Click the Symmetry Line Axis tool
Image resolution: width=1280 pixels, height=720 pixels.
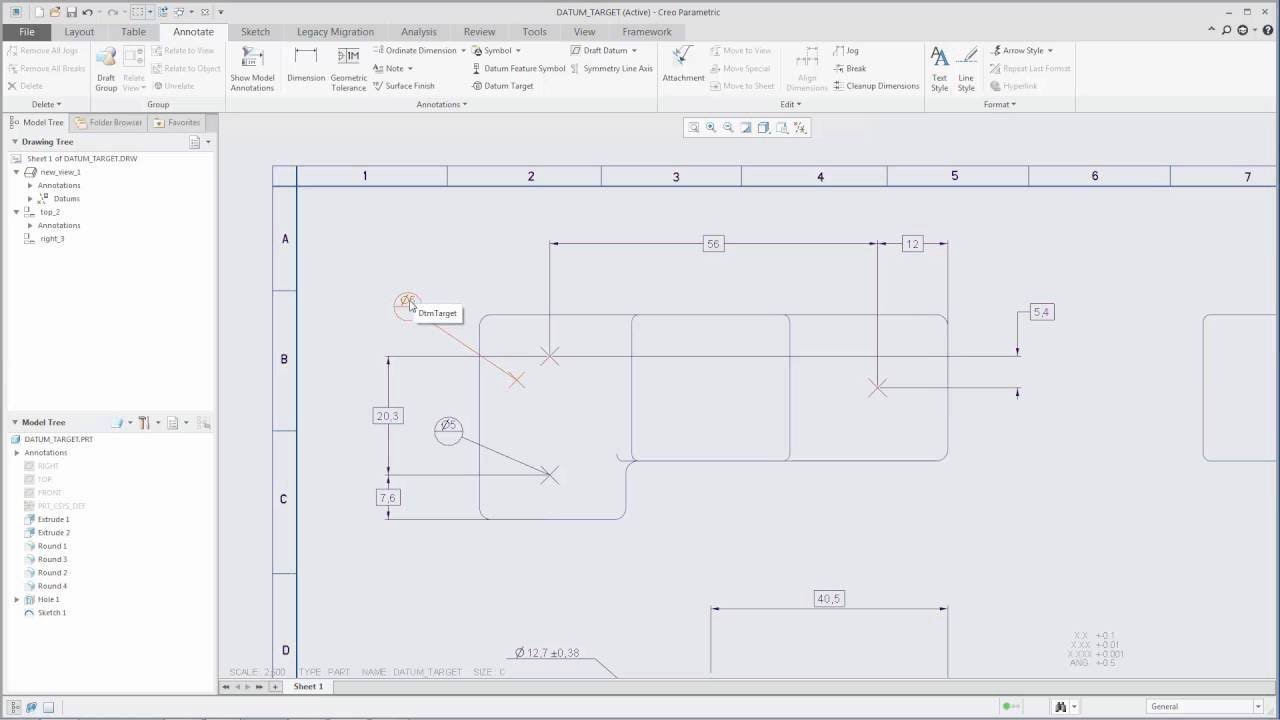point(612,68)
